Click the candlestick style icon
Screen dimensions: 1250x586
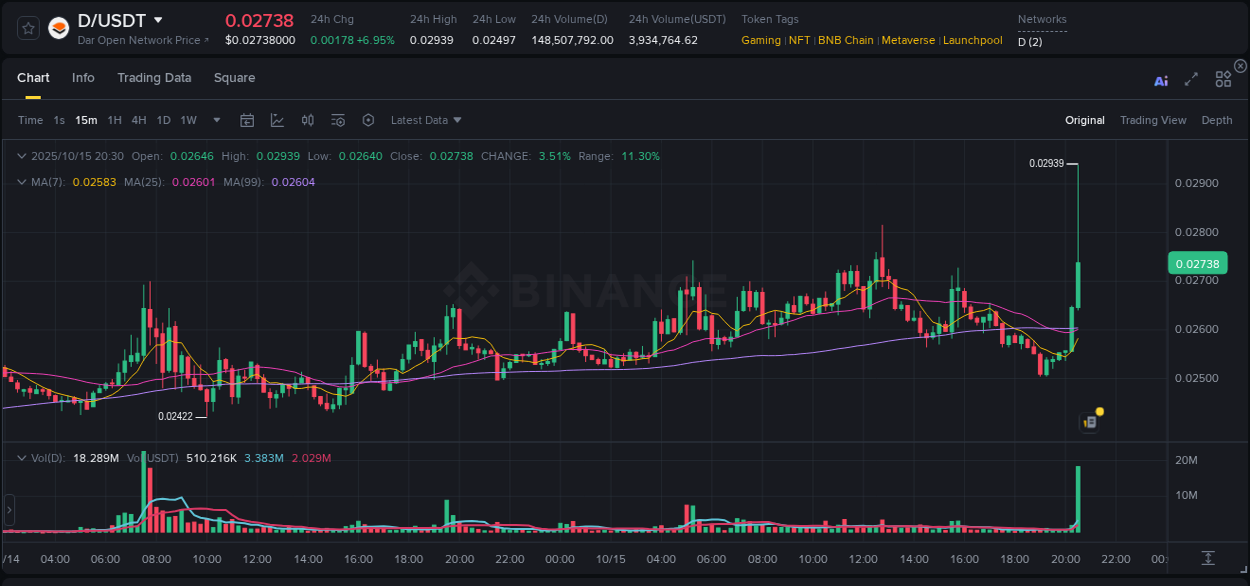point(307,119)
